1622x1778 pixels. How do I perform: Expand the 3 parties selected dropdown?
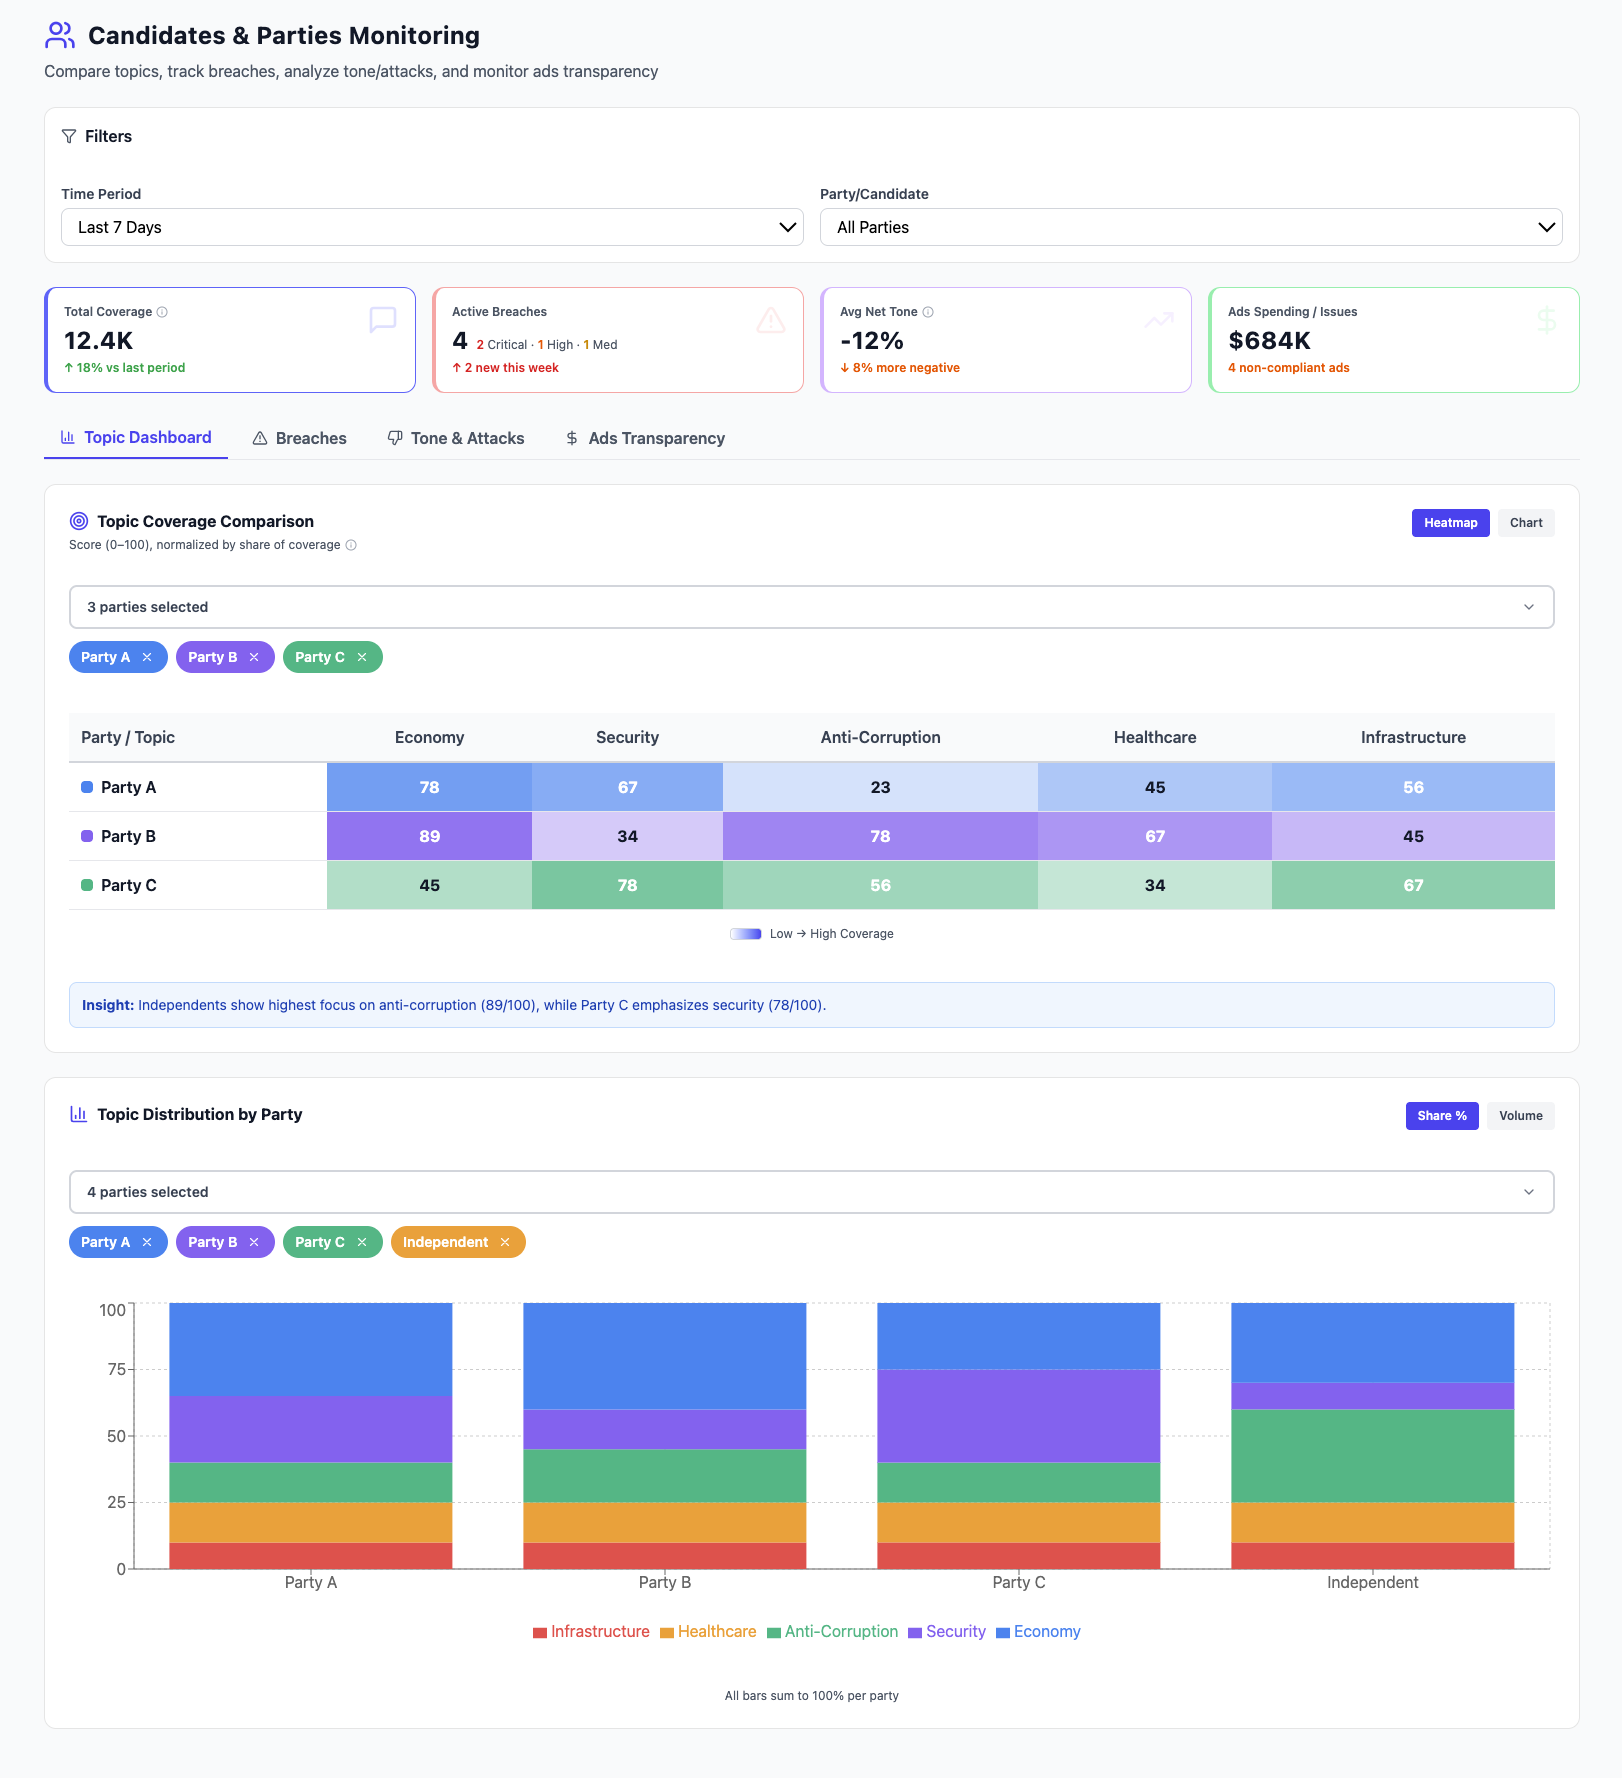click(812, 607)
